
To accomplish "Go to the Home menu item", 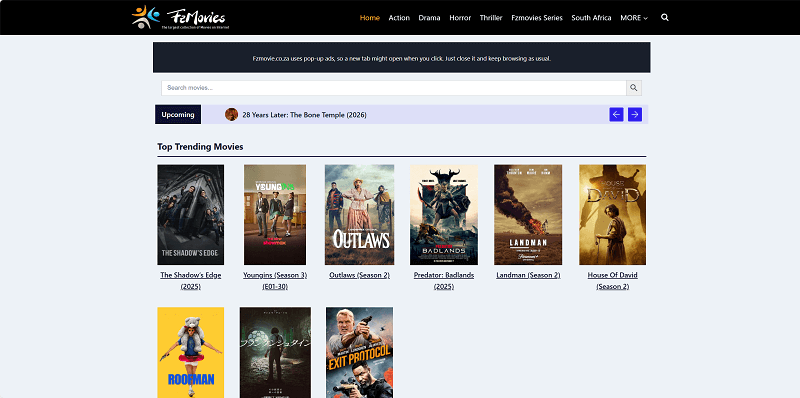I will tap(370, 18).
